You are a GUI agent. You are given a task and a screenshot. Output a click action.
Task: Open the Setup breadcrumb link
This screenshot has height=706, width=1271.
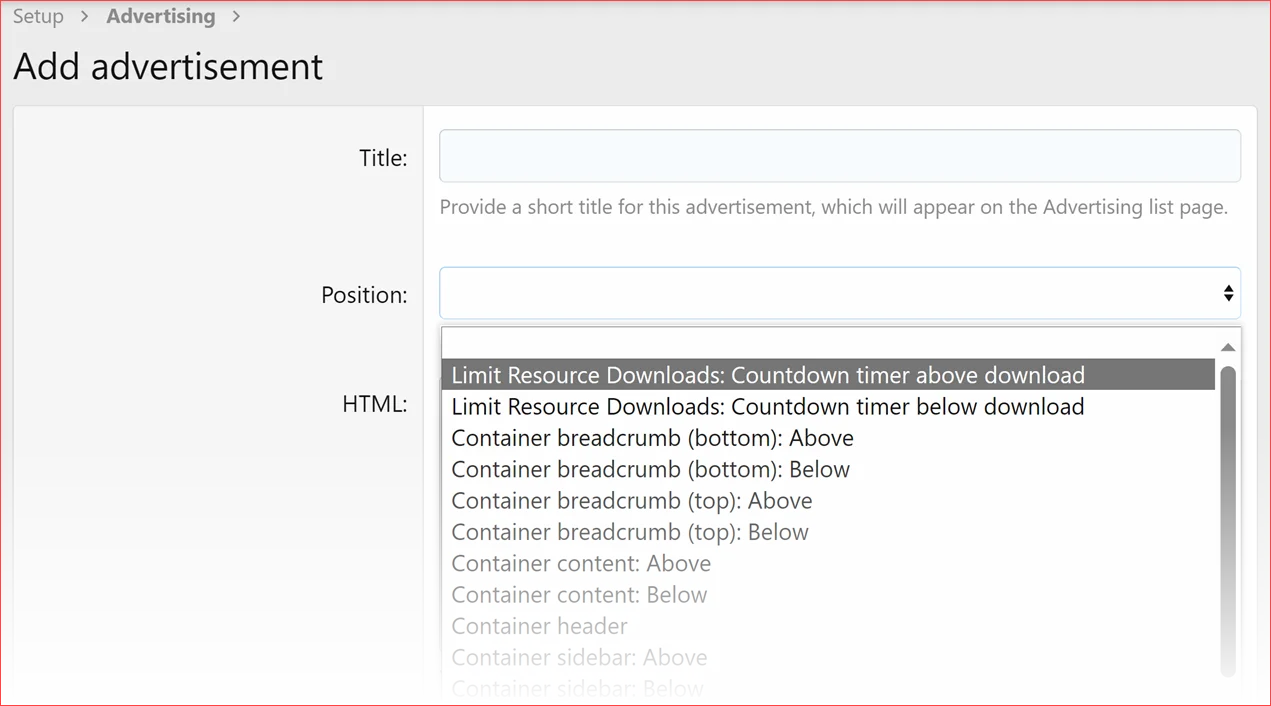coord(38,16)
